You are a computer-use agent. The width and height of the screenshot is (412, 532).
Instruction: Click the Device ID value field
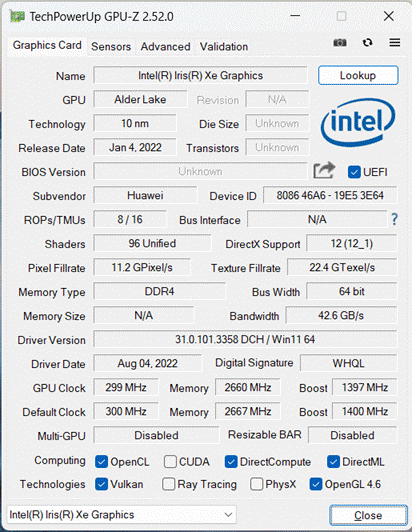(x=330, y=195)
